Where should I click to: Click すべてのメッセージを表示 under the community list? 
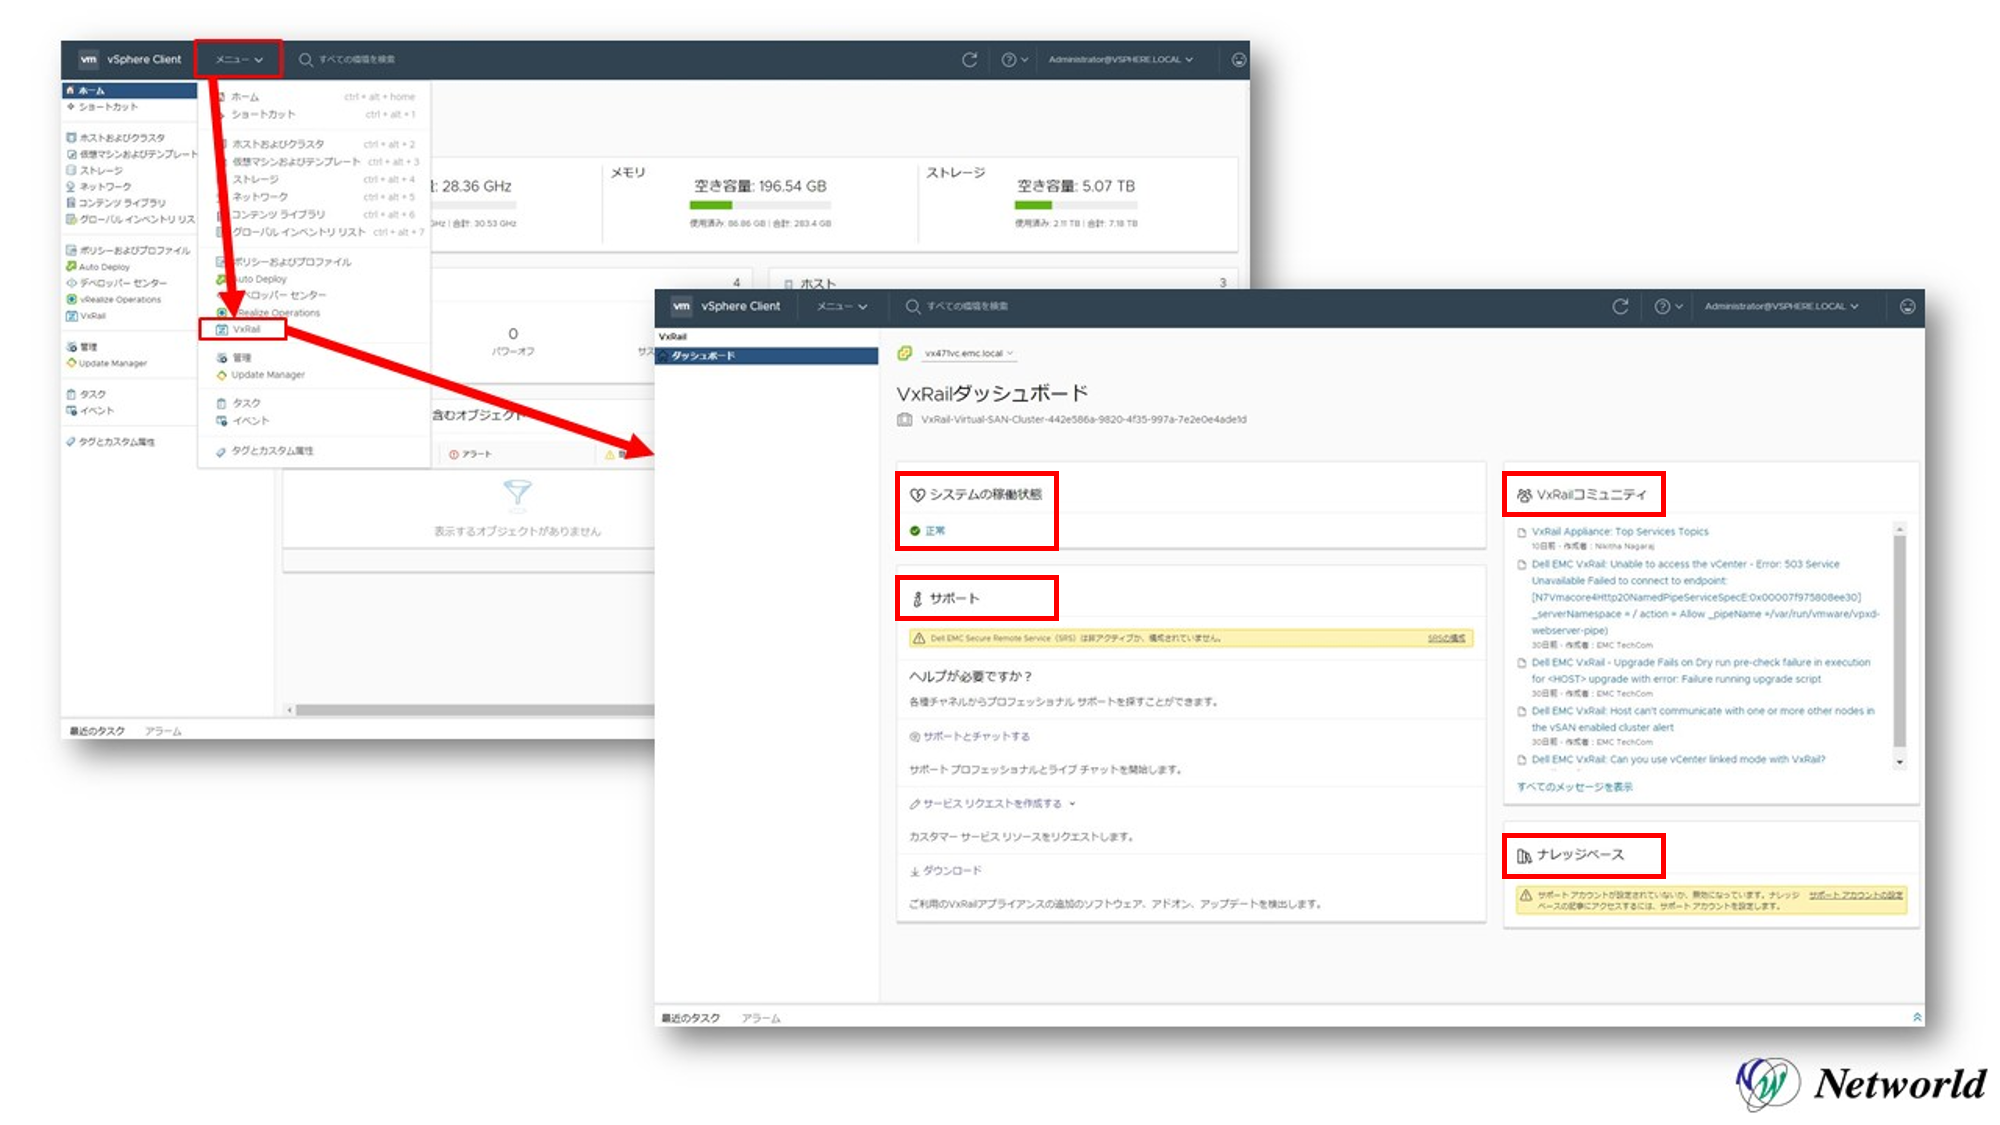(x=1574, y=787)
